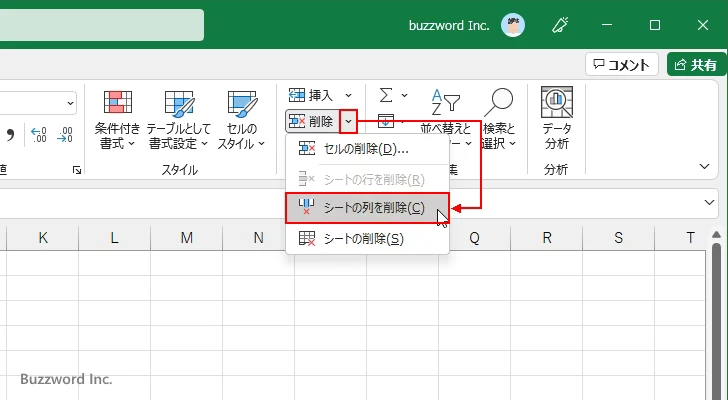
Task: Expand the formula bar chevron
Action: coord(709,202)
